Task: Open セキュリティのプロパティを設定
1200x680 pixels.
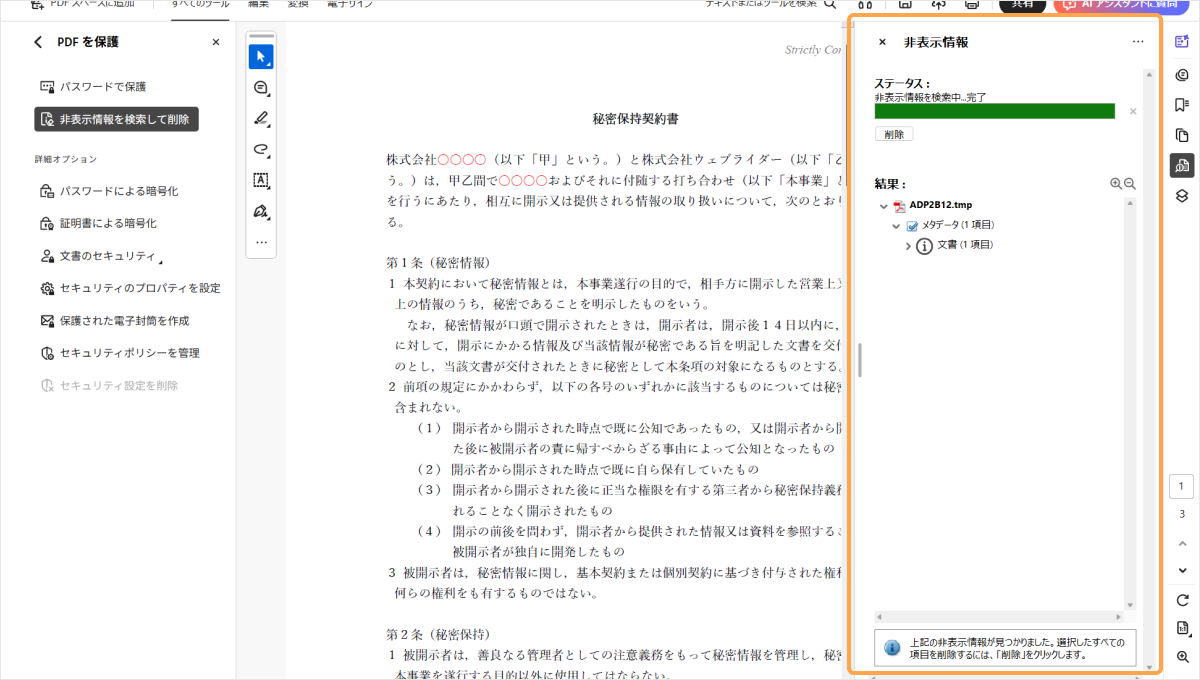Action: (x=130, y=288)
